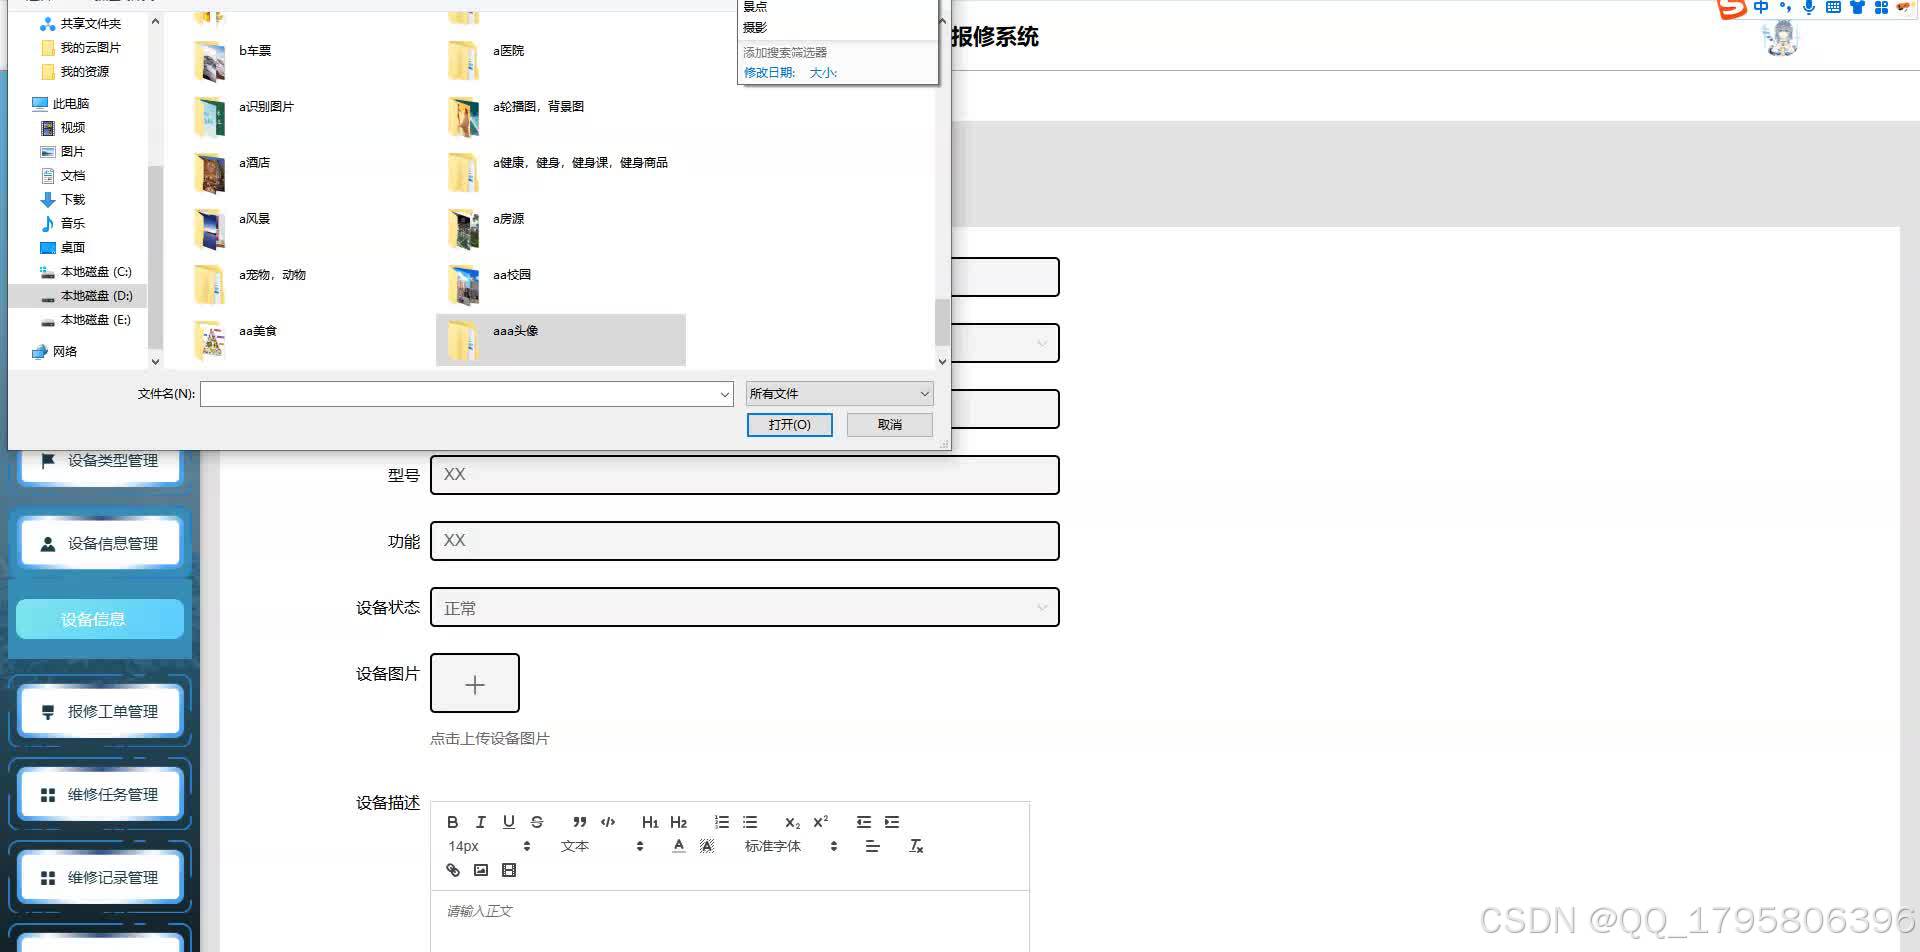Apply Heading 2 format
1920x952 pixels.
coord(678,822)
